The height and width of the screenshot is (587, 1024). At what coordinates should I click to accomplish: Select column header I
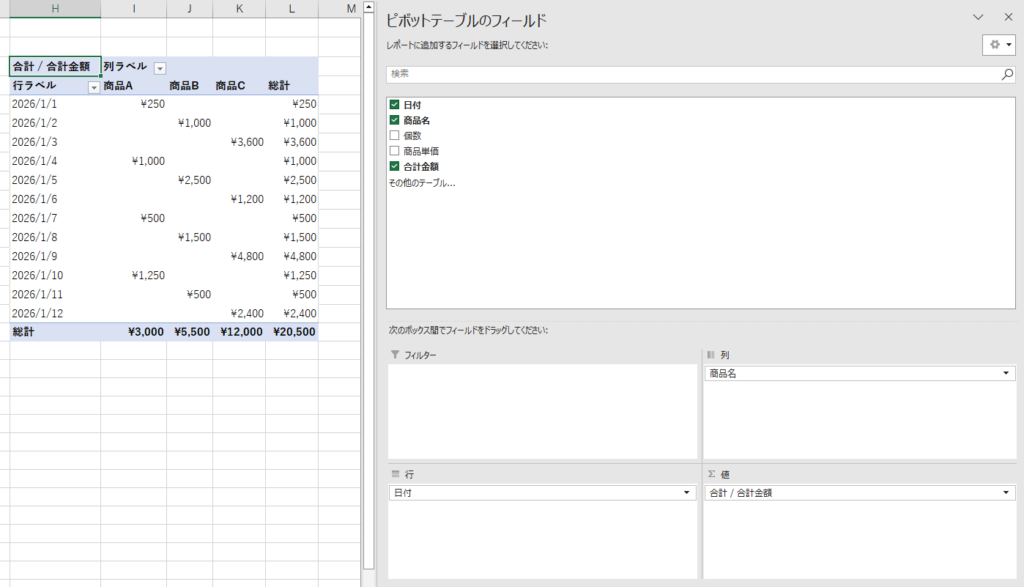133,9
